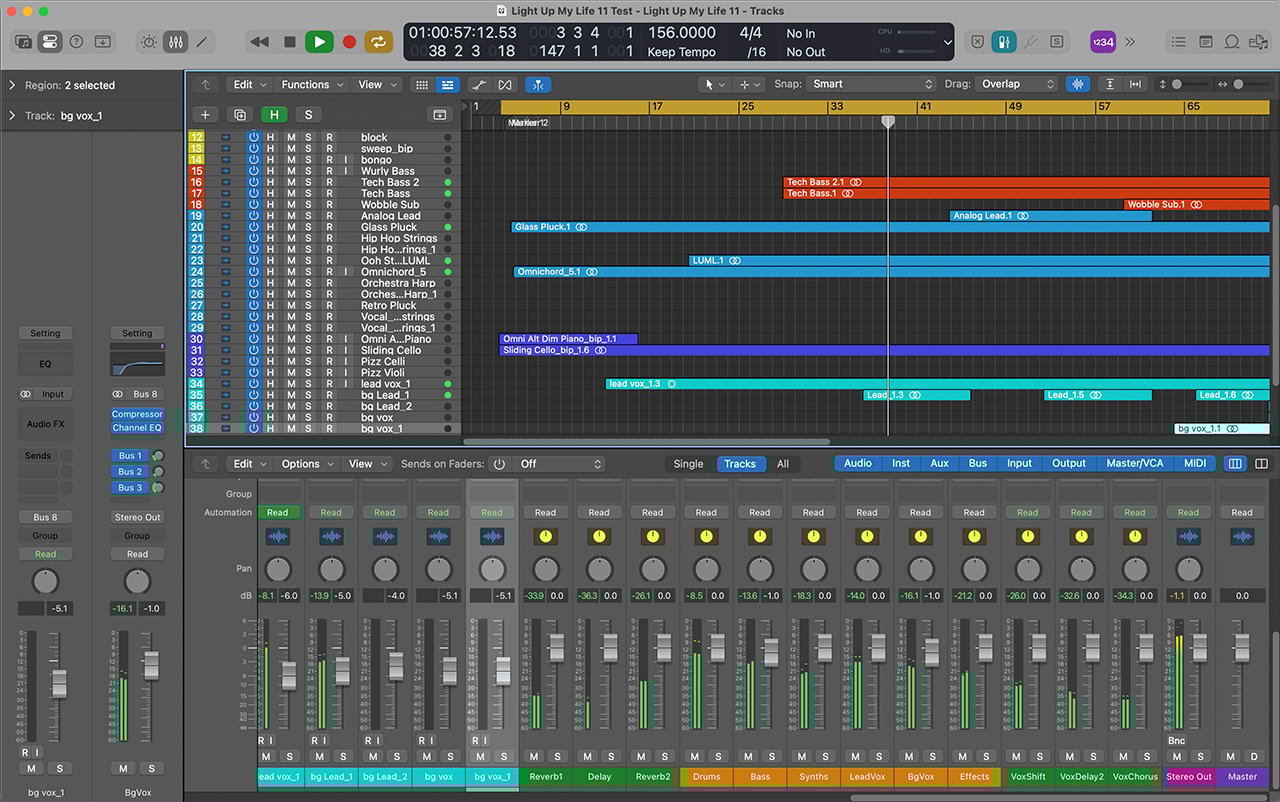The image size is (1280, 802).
Task: Expand the Region: 2 selected inspector
Action: [11, 85]
